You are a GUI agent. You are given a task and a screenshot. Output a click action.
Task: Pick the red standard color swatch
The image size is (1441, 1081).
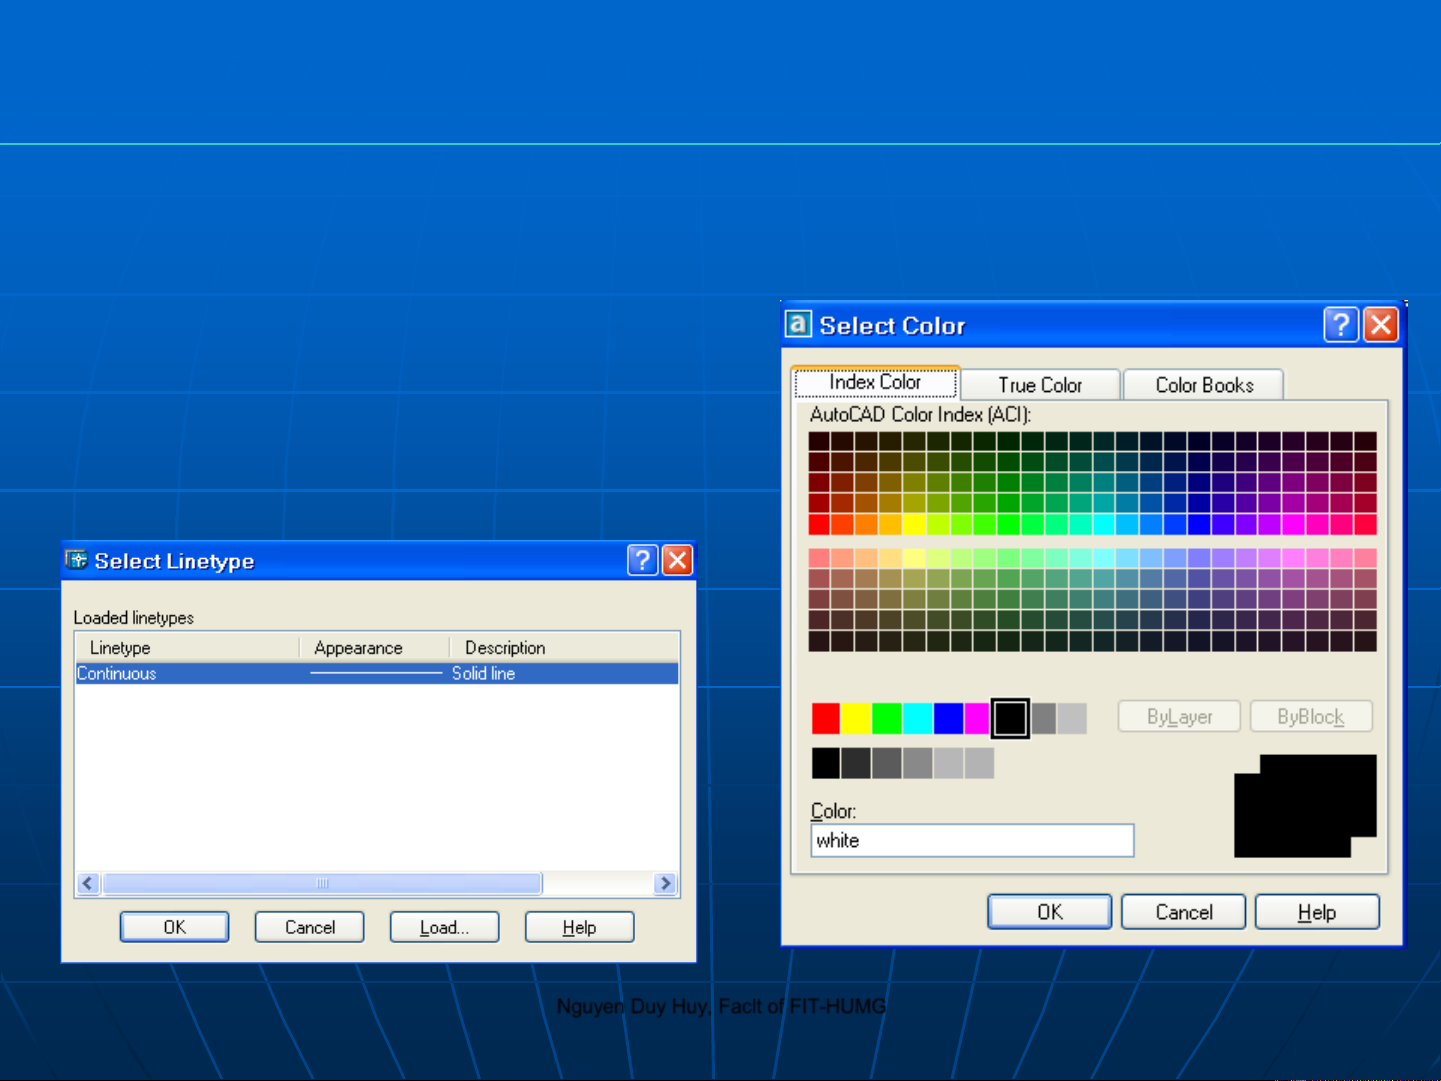tap(825, 718)
